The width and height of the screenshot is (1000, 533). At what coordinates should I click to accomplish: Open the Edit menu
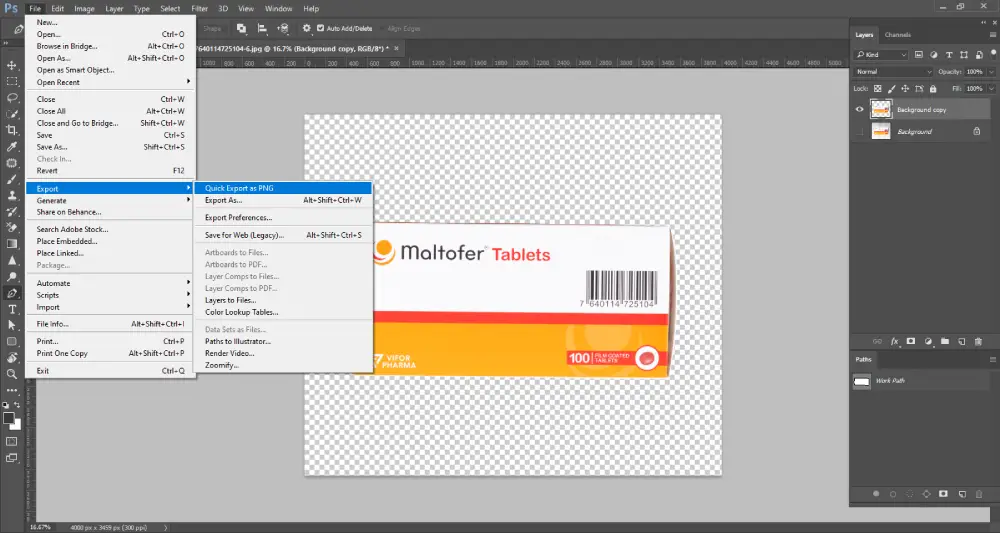click(57, 9)
